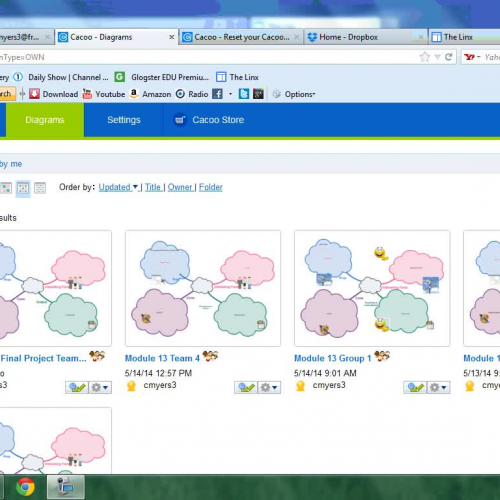Screen dimensions: 500x500
Task: Open gear dropdown for Module 13 Group 1
Action: (438, 387)
